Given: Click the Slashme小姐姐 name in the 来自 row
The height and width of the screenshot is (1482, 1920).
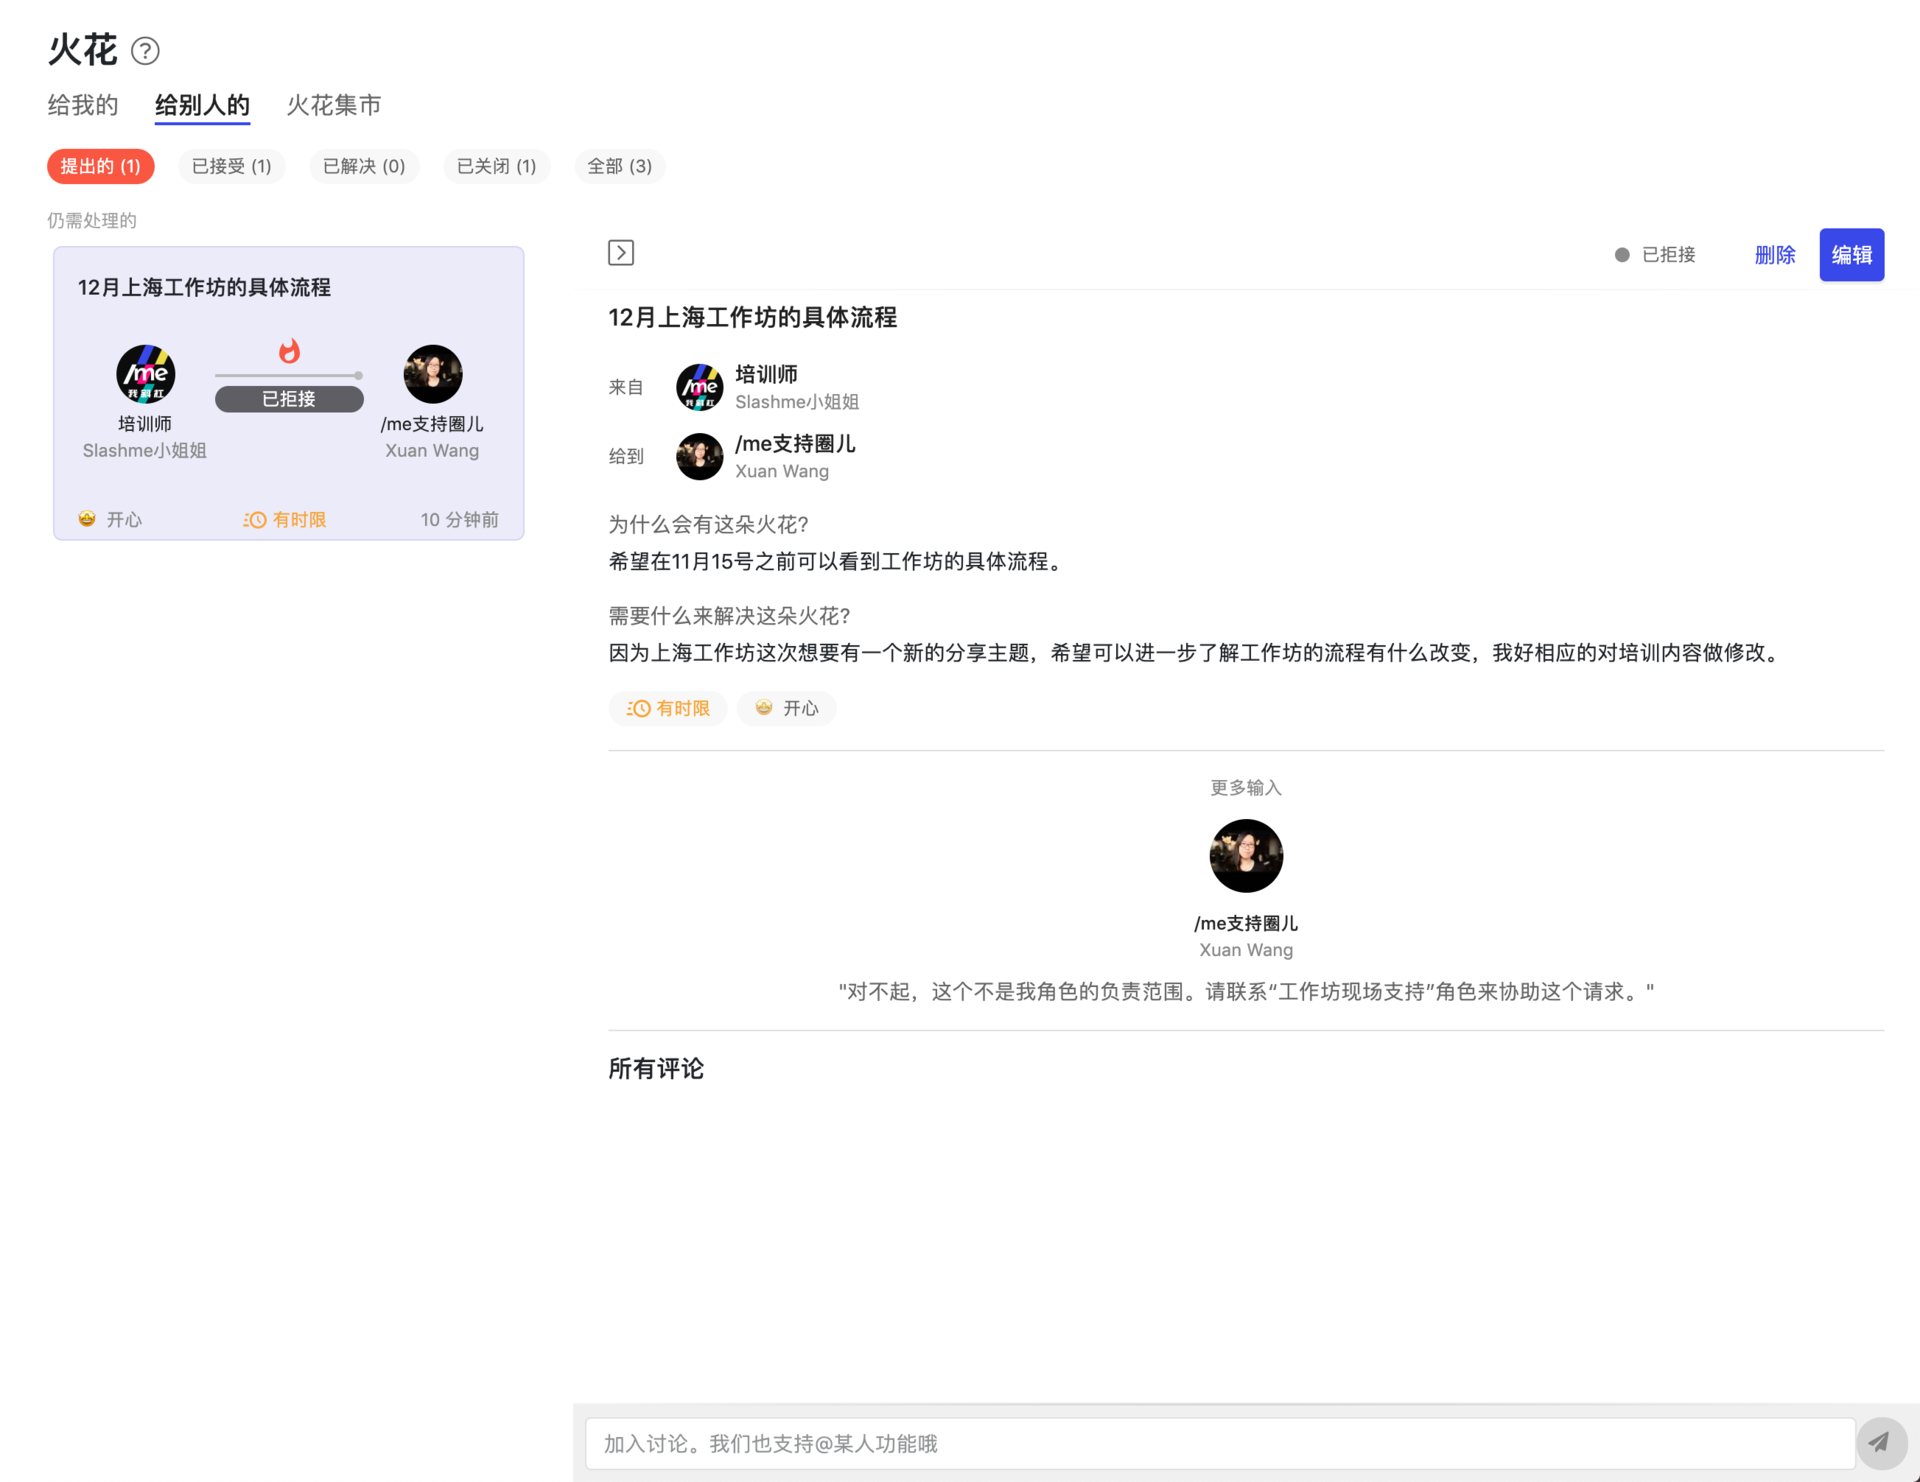Looking at the screenshot, I should (x=797, y=402).
